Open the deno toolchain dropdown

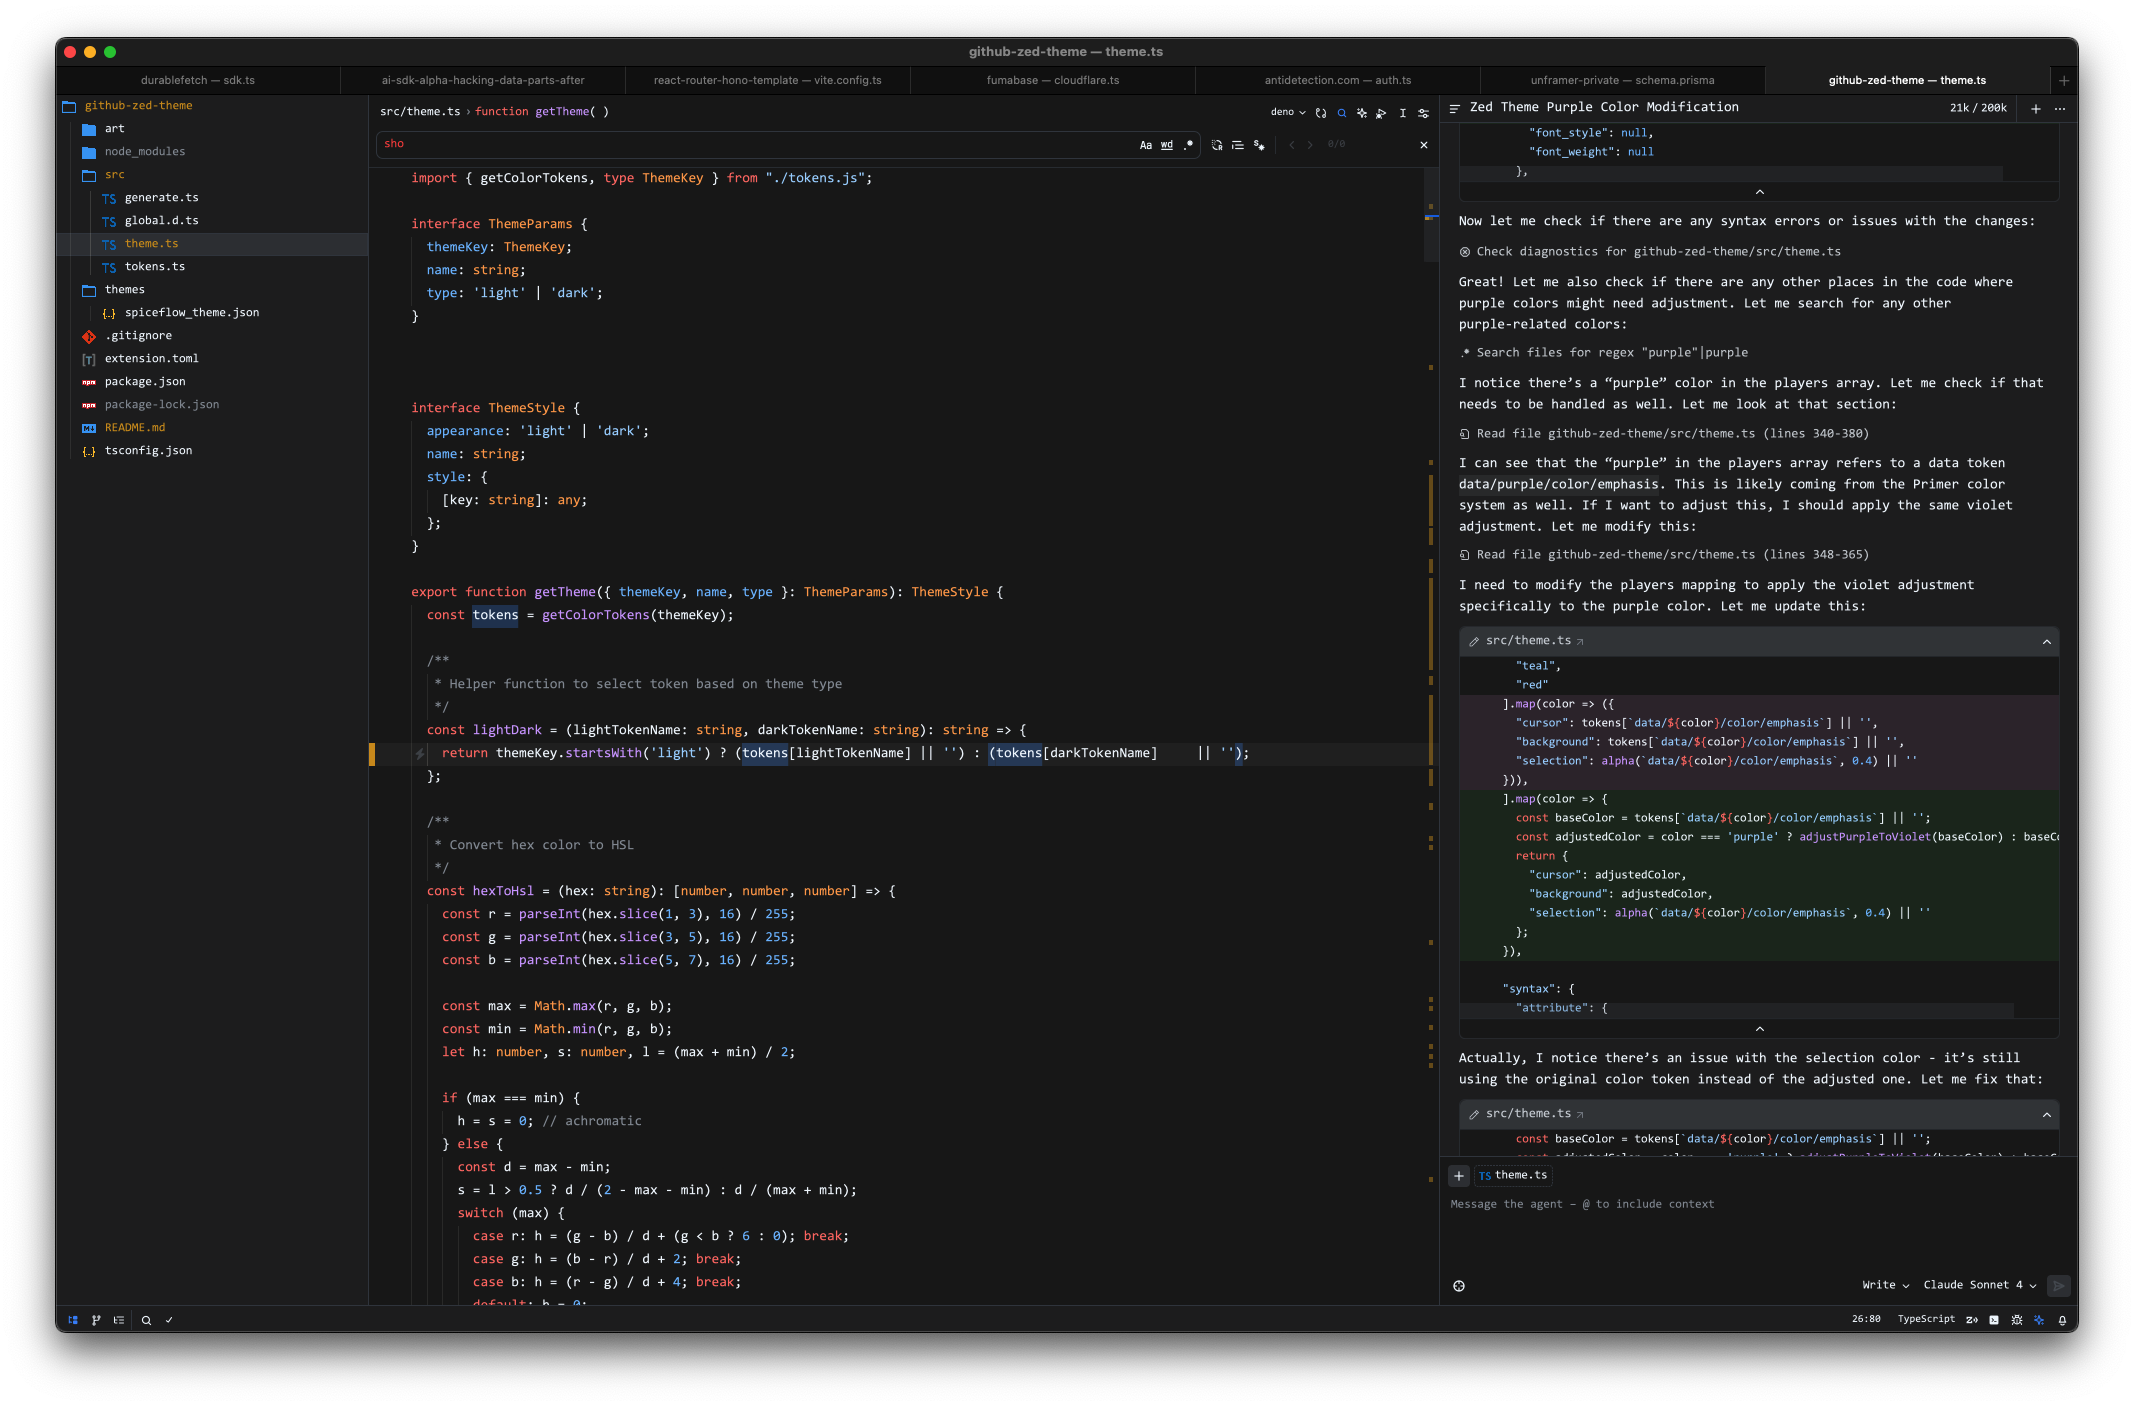pyautogui.click(x=1288, y=112)
